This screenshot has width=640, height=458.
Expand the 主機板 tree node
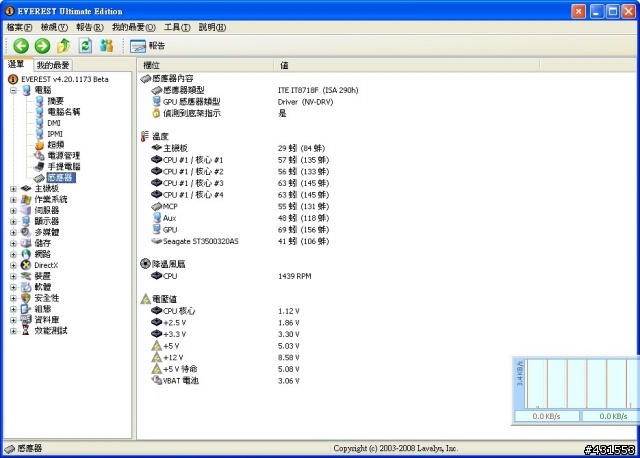click(13, 189)
